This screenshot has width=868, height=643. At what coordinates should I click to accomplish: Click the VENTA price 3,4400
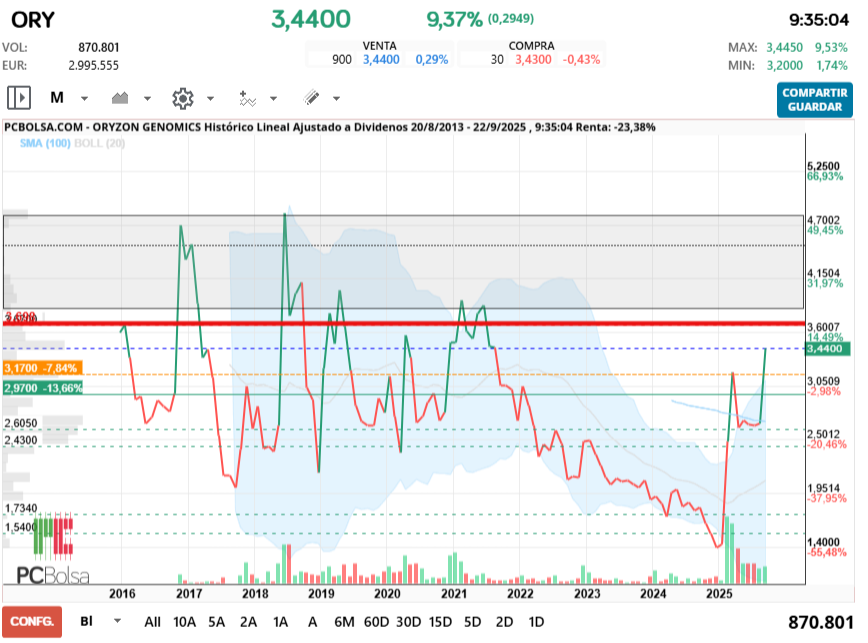pyautogui.click(x=380, y=60)
